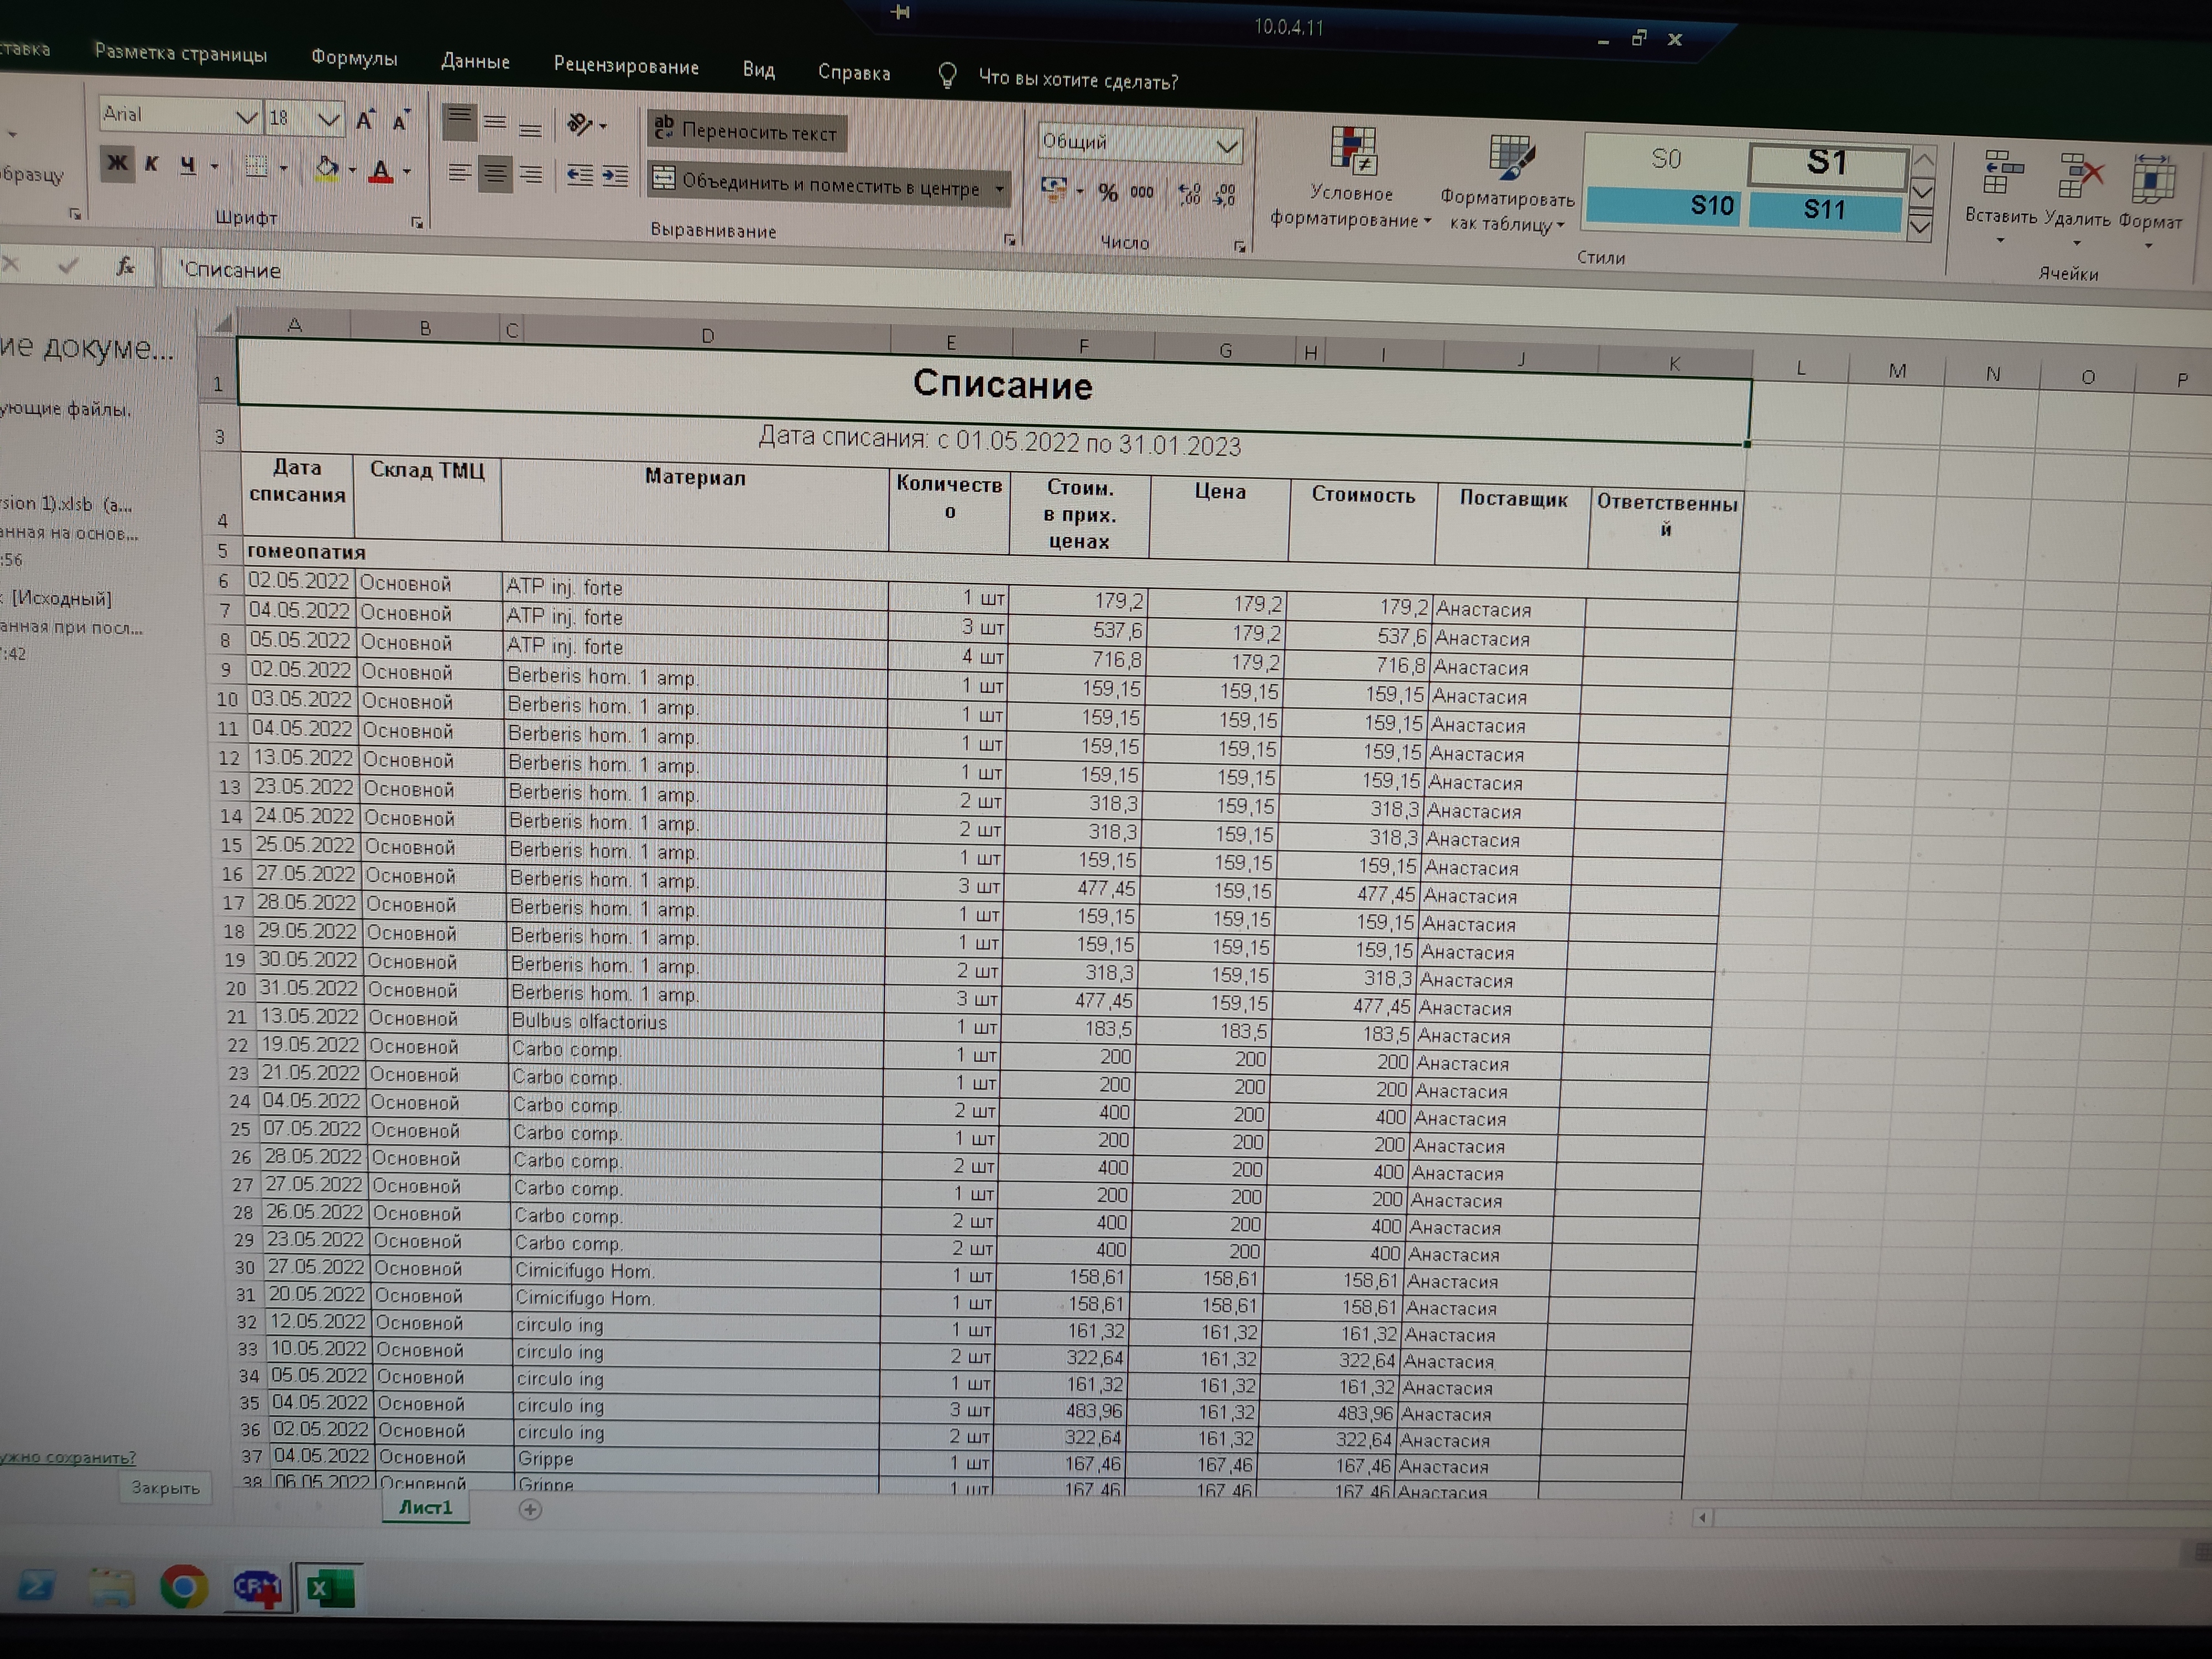
Task: Toggle the Переносить текст wrap option
Action: click(x=747, y=131)
